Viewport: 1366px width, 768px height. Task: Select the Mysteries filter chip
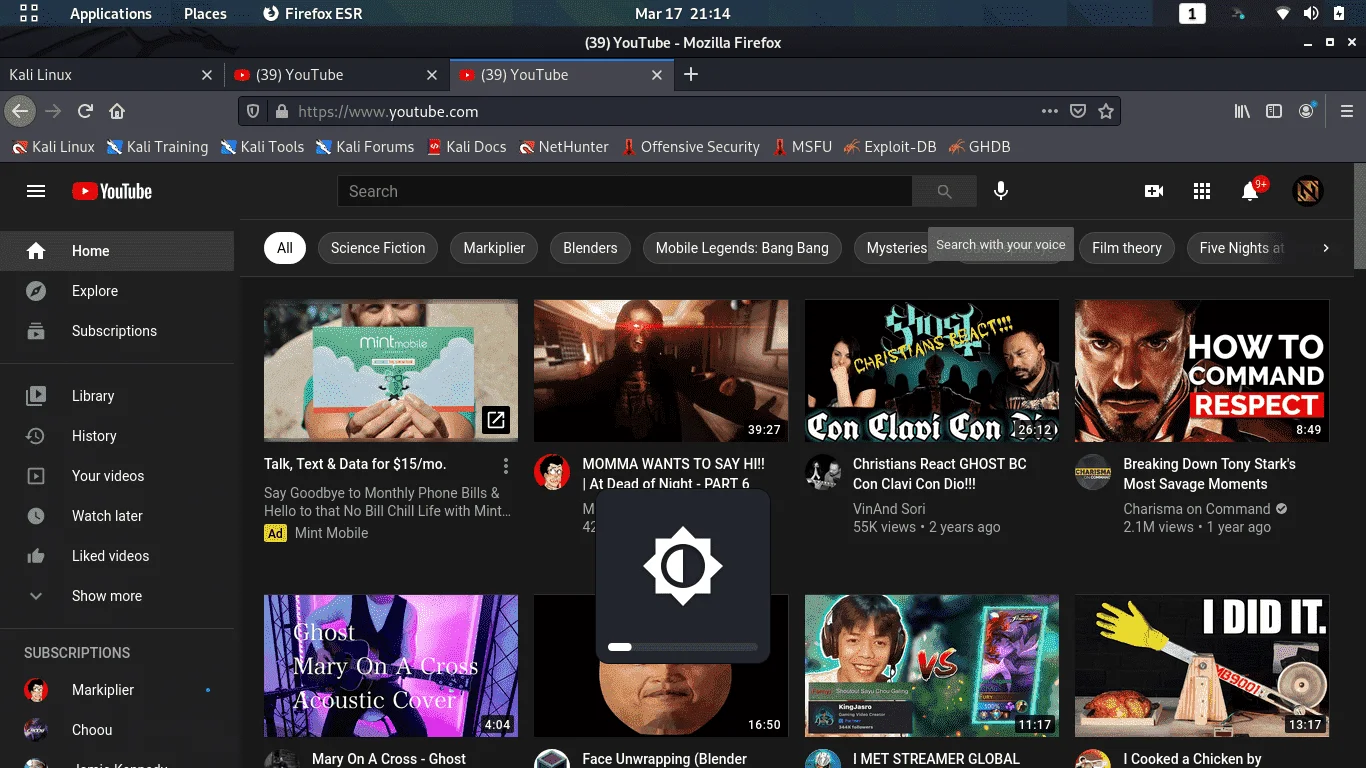[x=896, y=248]
